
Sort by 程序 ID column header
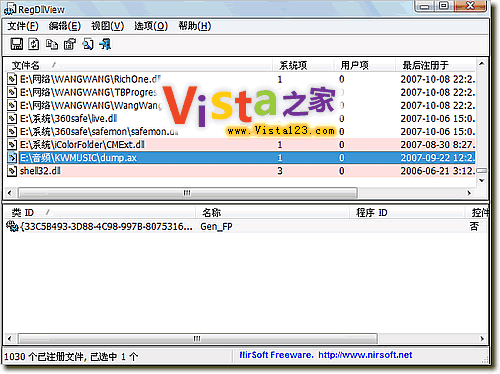(x=407, y=212)
